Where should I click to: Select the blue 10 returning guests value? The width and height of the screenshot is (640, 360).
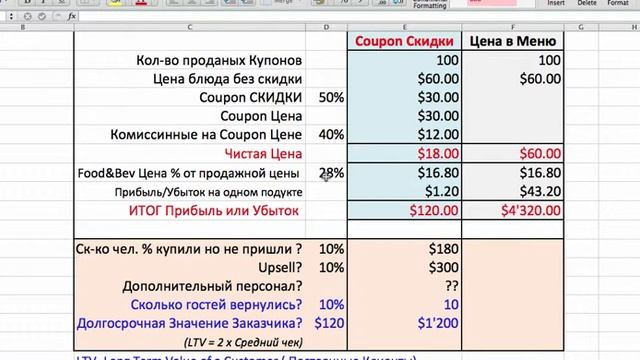(404, 305)
